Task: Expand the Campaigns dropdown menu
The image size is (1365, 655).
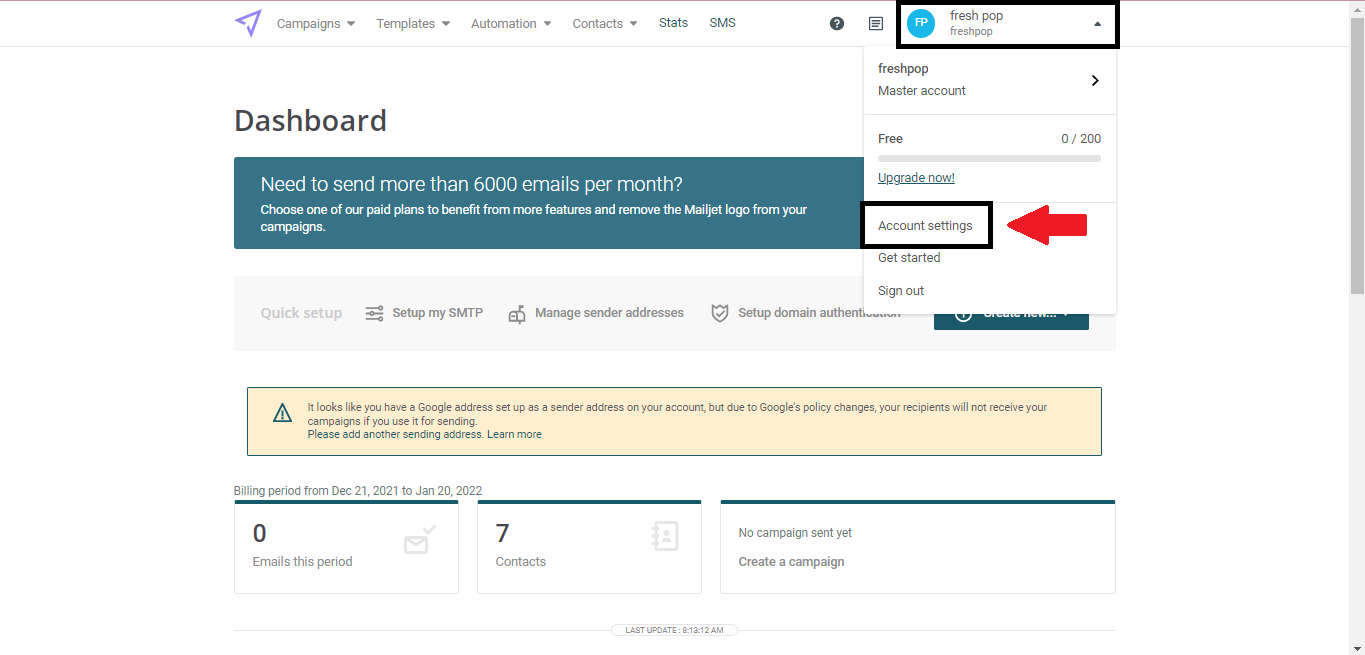Action: pos(316,23)
